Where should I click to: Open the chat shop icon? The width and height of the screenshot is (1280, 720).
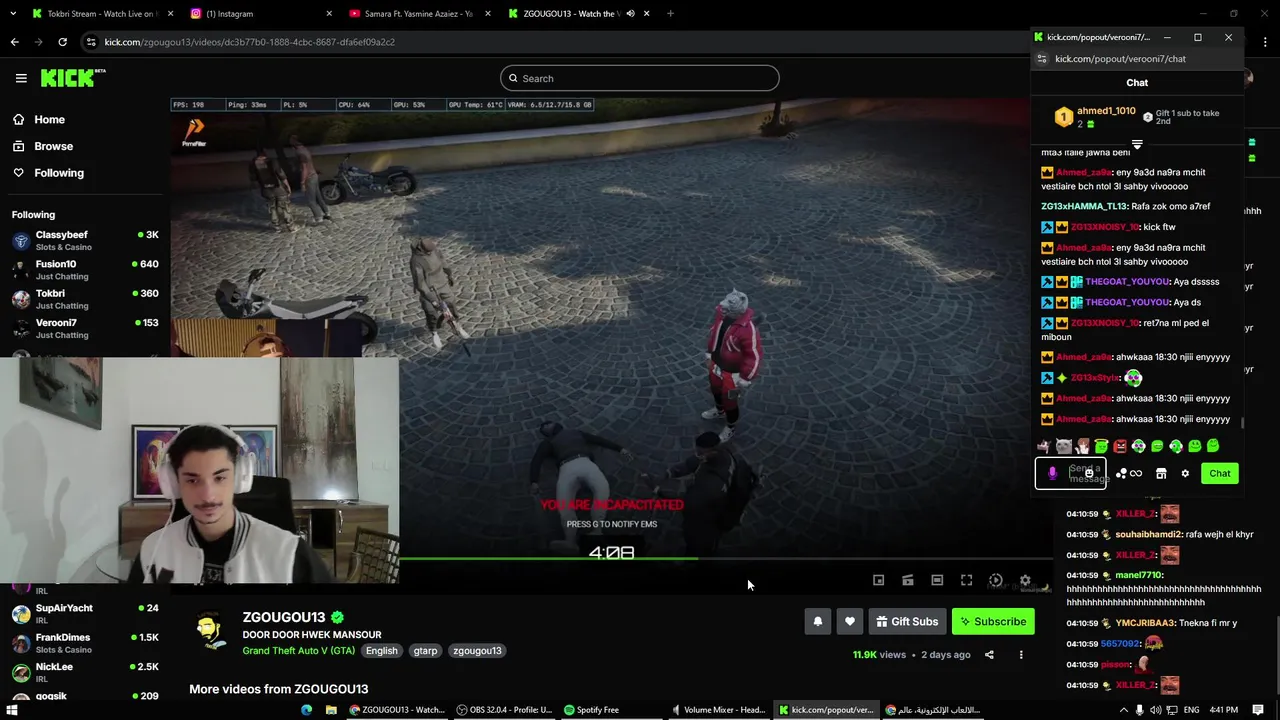[x=1161, y=473]
